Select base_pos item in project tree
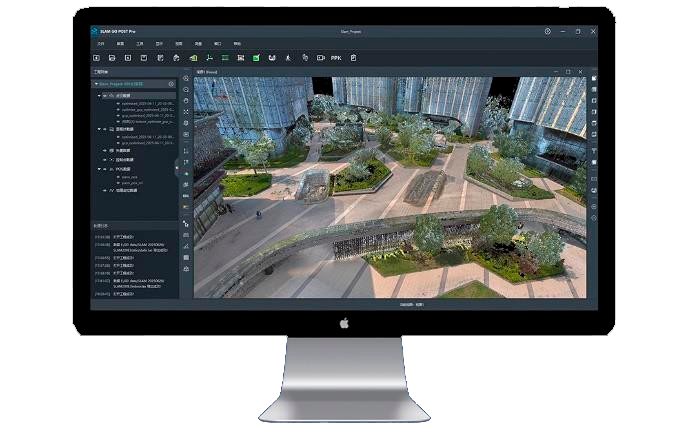 point(130,177)
